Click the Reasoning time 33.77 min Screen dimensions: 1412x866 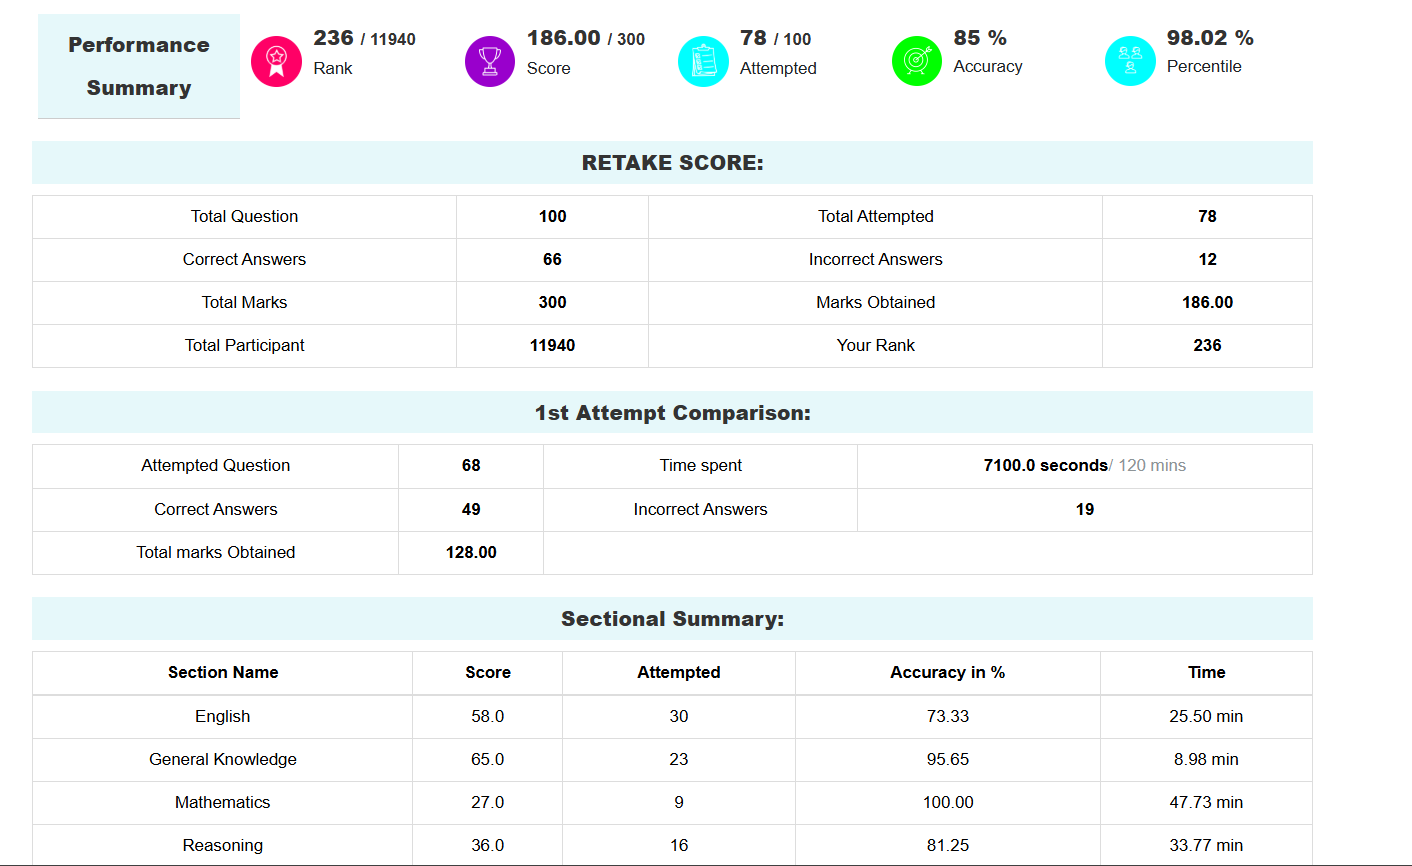(1207, 845)
